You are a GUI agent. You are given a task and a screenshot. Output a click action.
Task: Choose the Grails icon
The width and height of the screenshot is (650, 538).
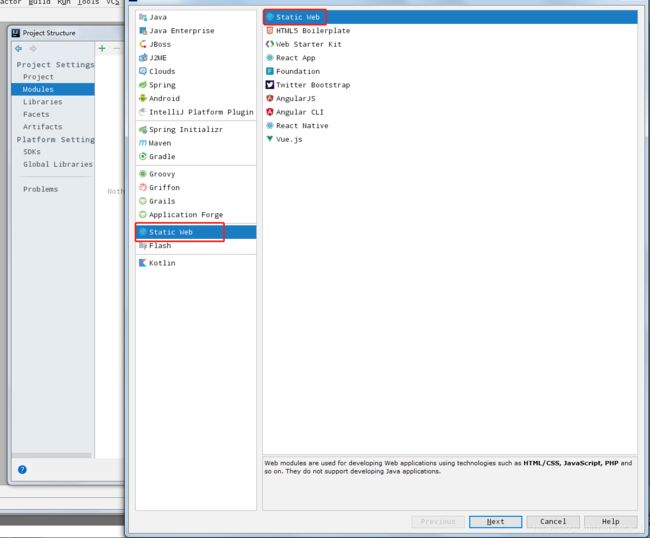click(x=143, y=201)
